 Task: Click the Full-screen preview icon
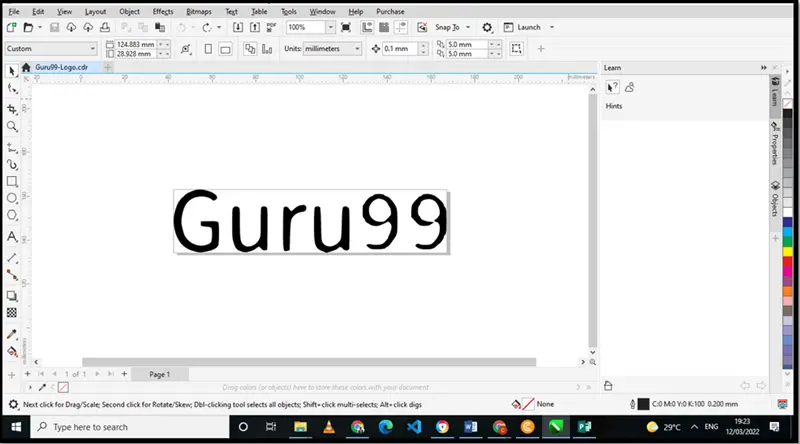(x=345, y=28)
